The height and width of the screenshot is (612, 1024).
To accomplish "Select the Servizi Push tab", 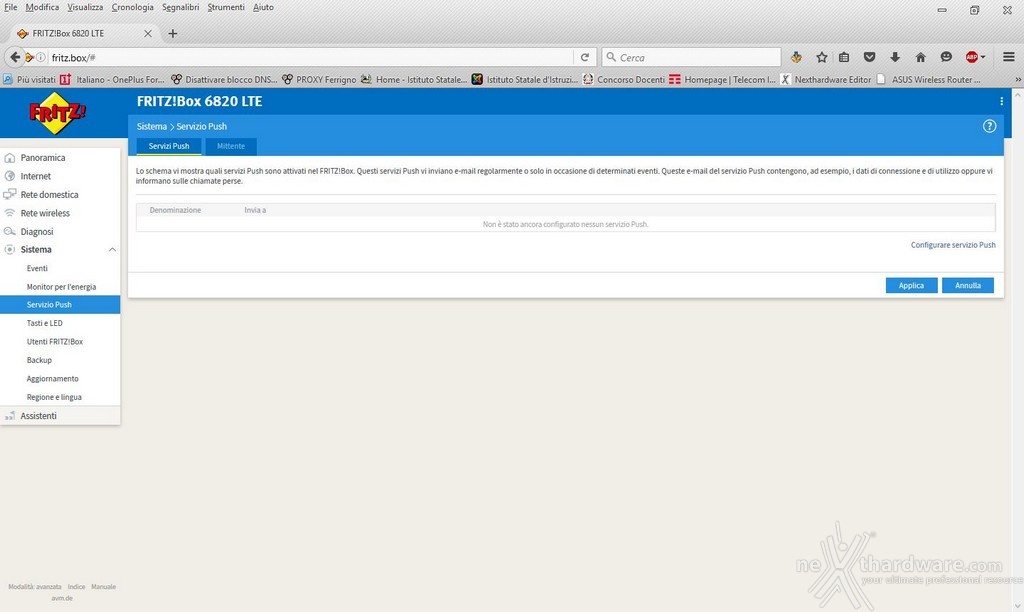I will [x=168, y=146].
